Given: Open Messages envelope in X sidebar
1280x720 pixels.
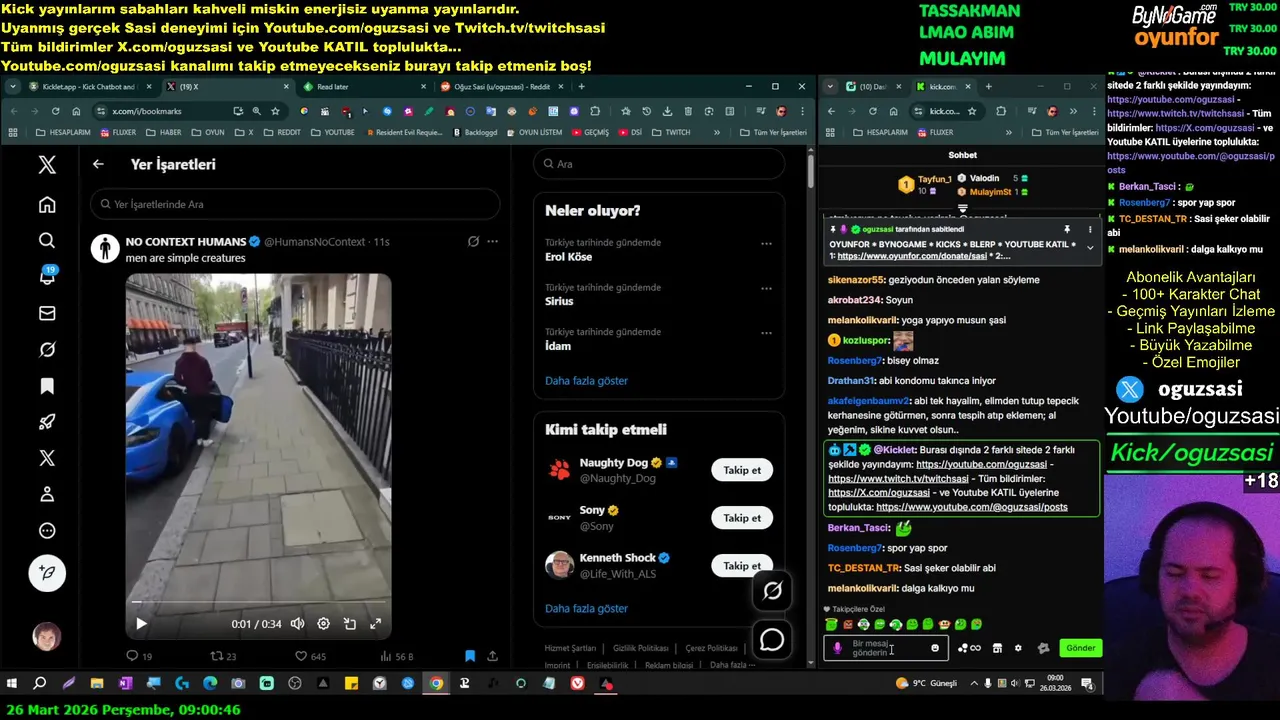Looking at the screenshot, I should [x=47, y=313].
